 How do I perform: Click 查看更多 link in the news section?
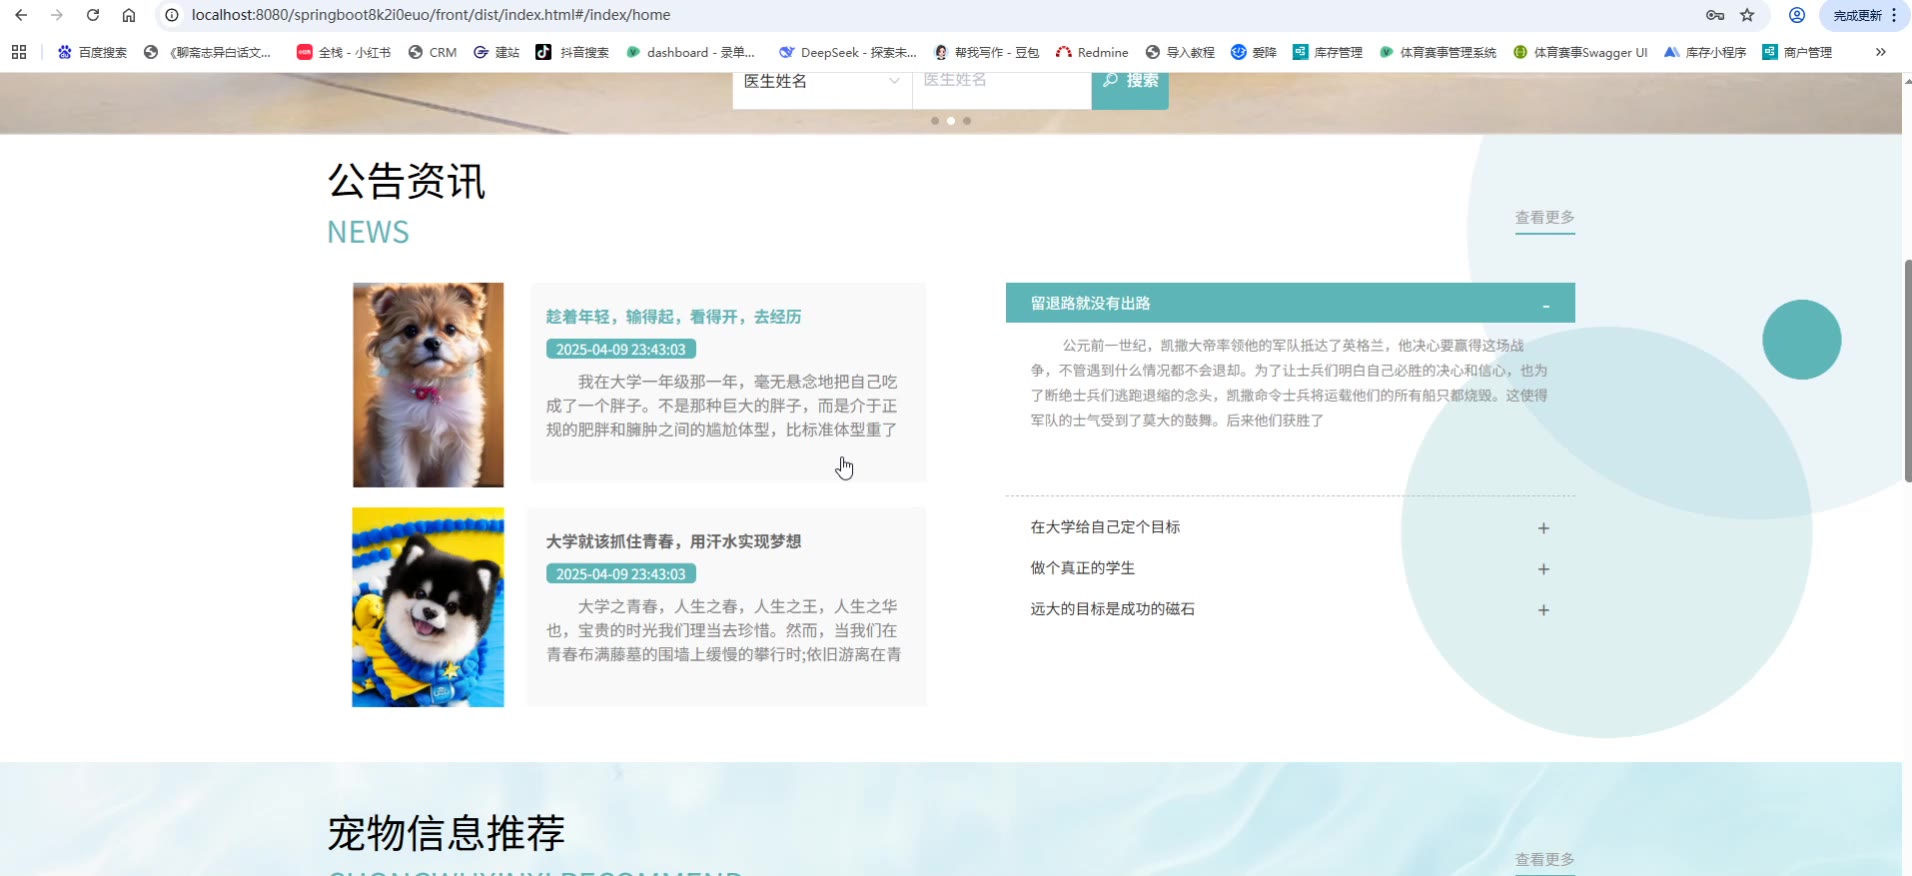tap(1544, 218)
